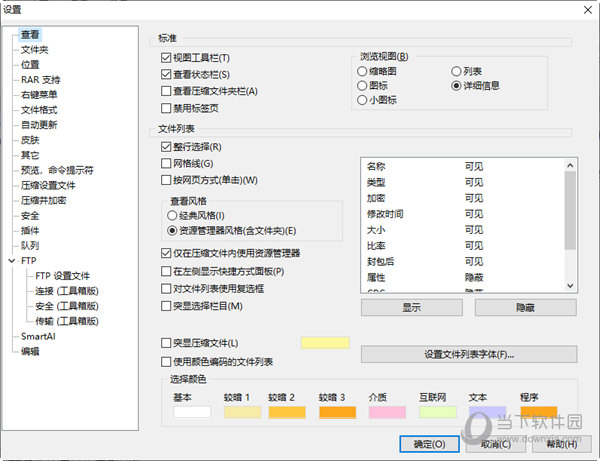
Task: Choose 经典风格(I) radio option
Action: click(x=172, y=215)
